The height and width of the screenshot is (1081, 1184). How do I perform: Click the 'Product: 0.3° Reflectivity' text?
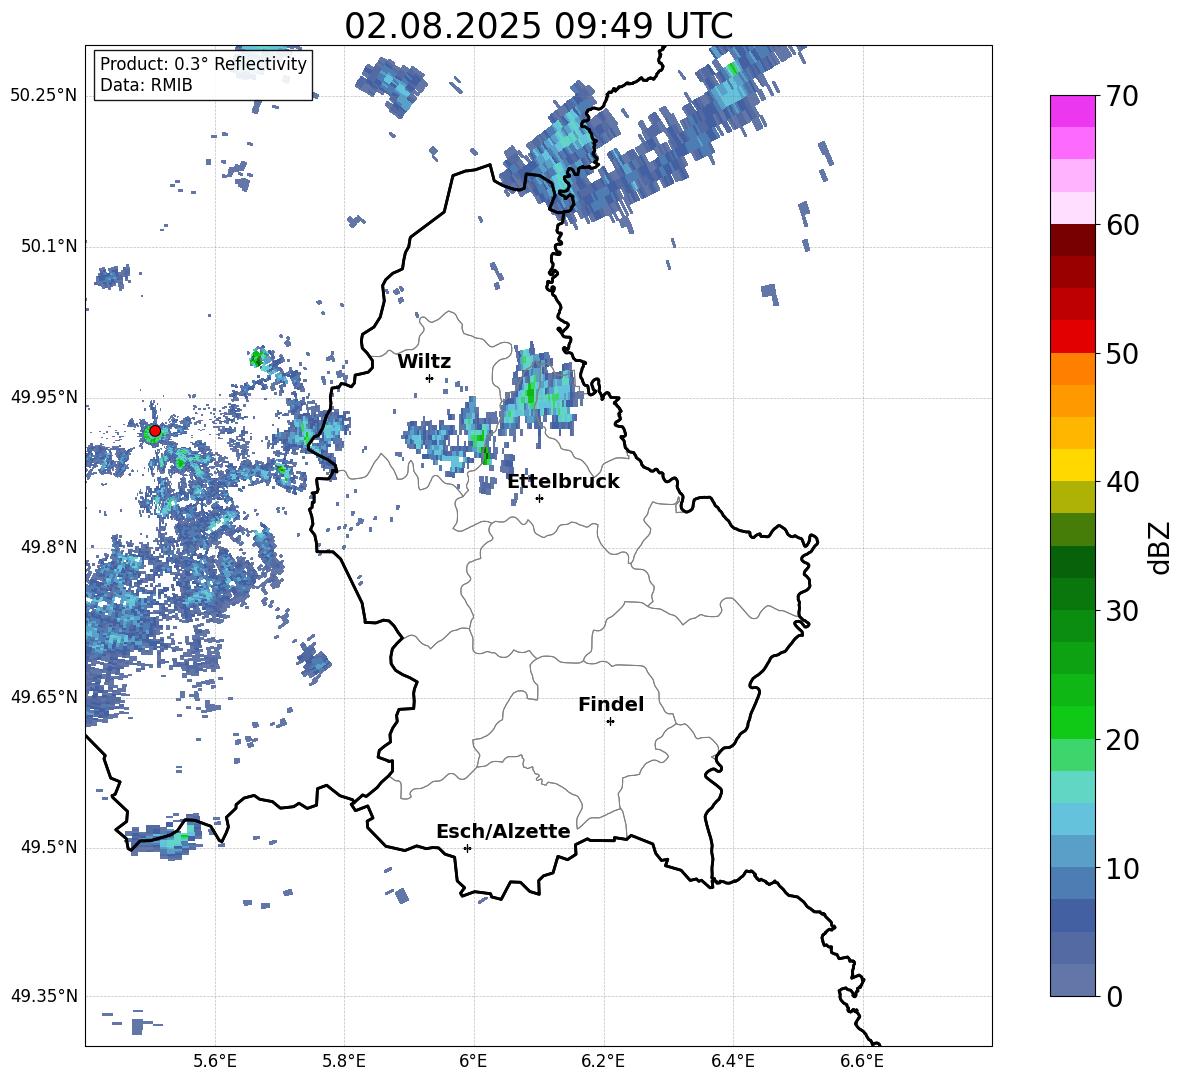click(x=203, y=63)
